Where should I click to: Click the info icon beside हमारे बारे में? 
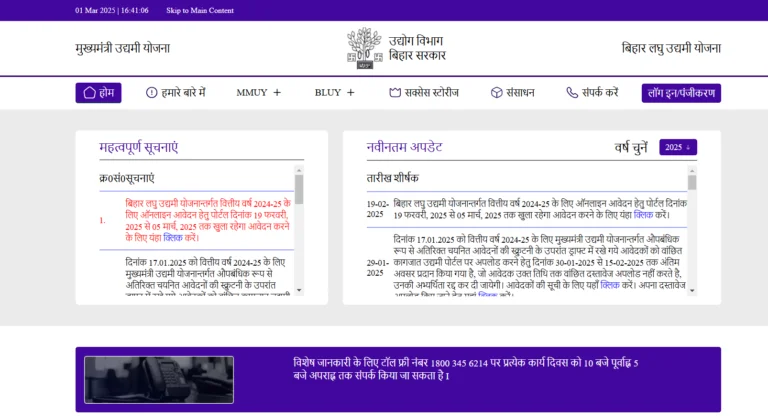151,92
